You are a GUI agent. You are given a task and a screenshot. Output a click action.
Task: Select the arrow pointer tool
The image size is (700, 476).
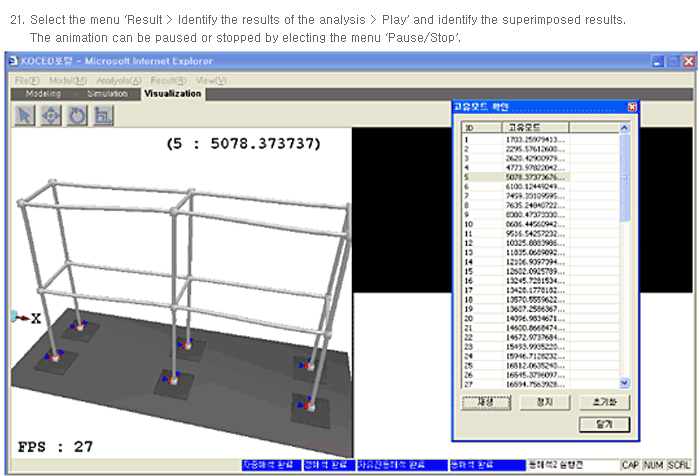[24, 115]
